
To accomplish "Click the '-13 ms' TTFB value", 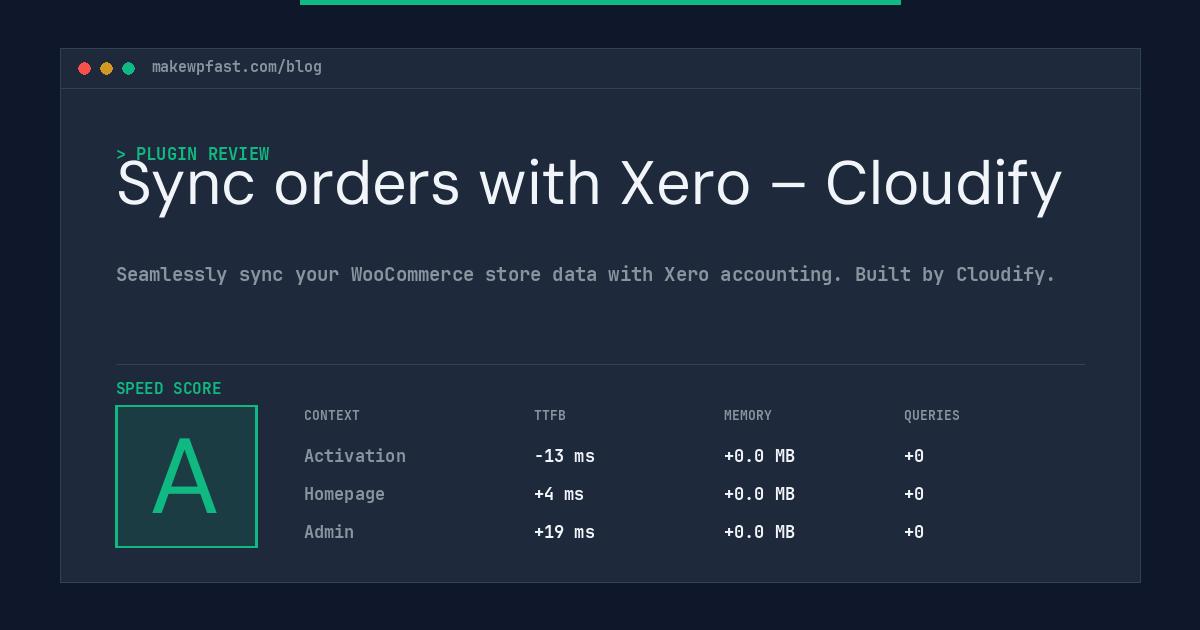I will coord(564,456).
